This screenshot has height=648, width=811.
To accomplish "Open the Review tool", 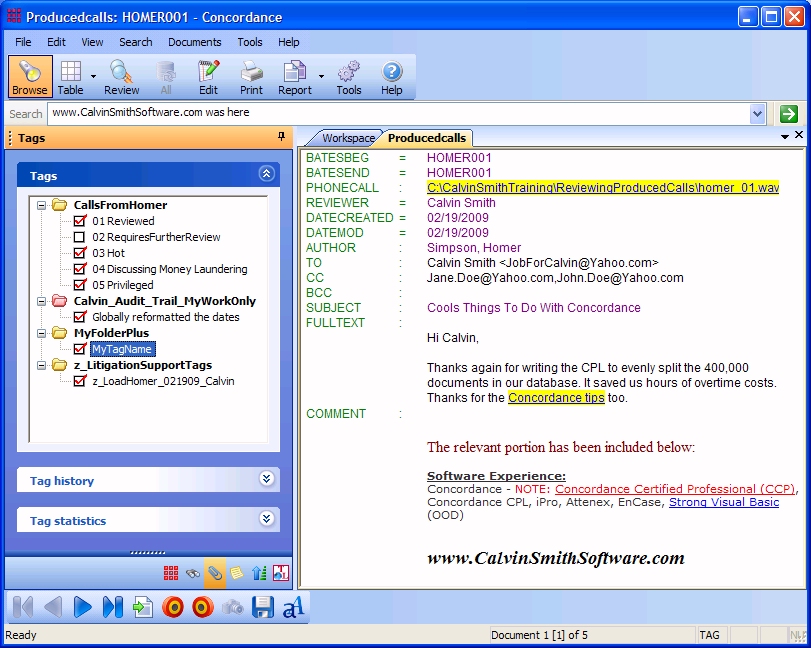I will pos(122,77).
